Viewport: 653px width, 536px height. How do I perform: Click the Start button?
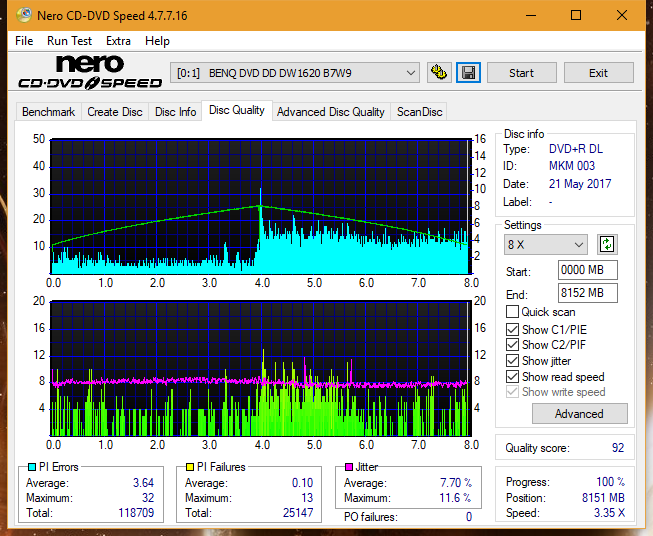pyautogui.click(x=521, y=73)
